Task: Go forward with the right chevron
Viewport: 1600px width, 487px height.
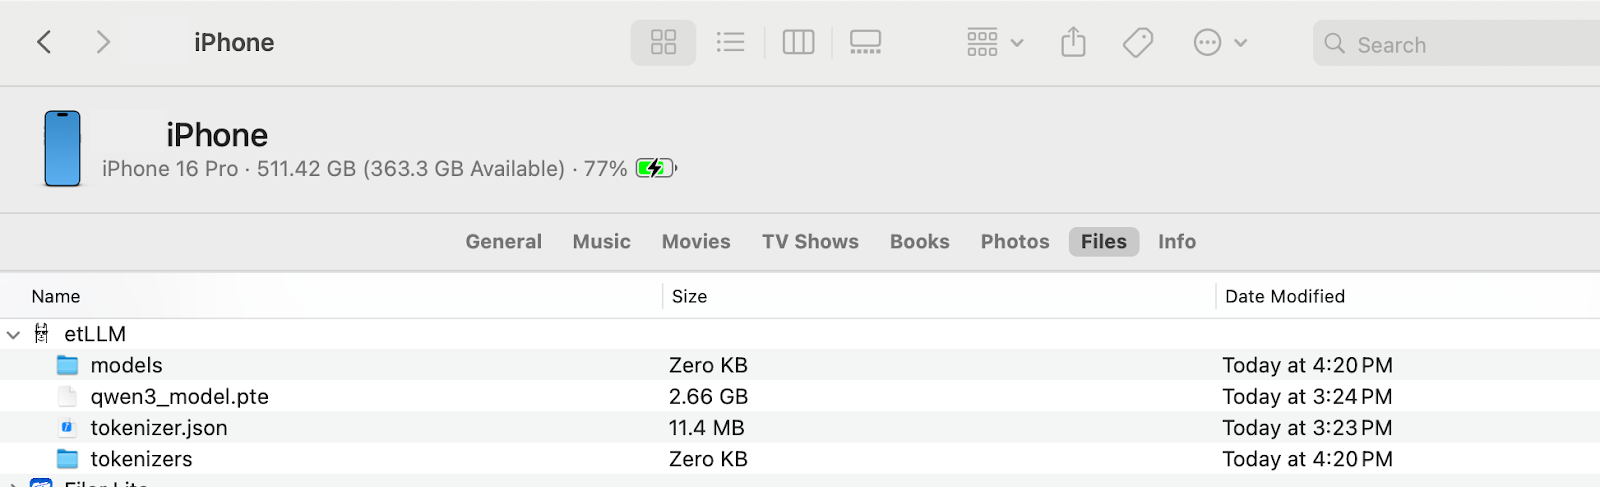Action: tap(102, 42)
